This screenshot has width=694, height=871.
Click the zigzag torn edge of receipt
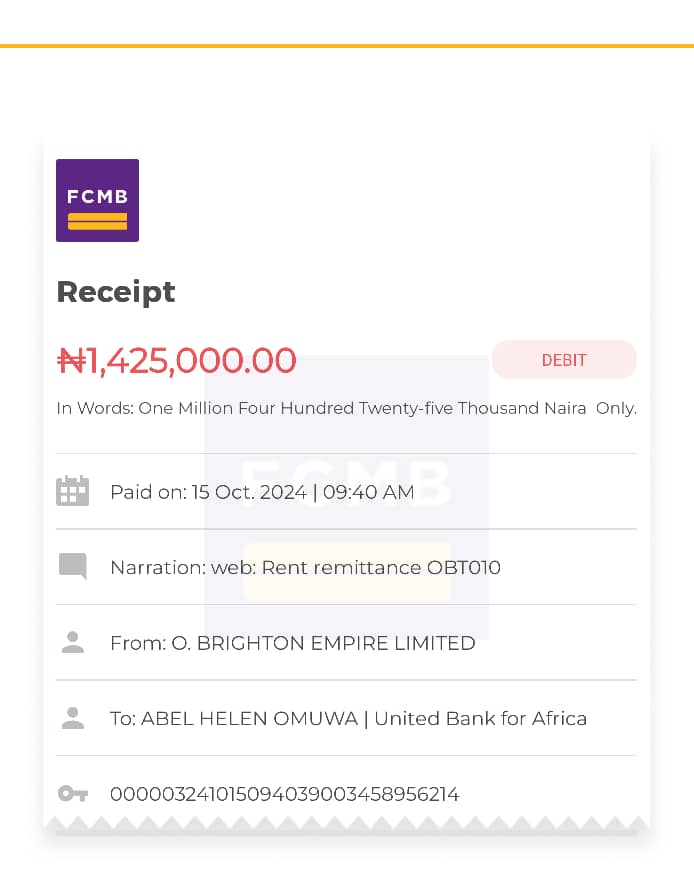pos(347,825)
